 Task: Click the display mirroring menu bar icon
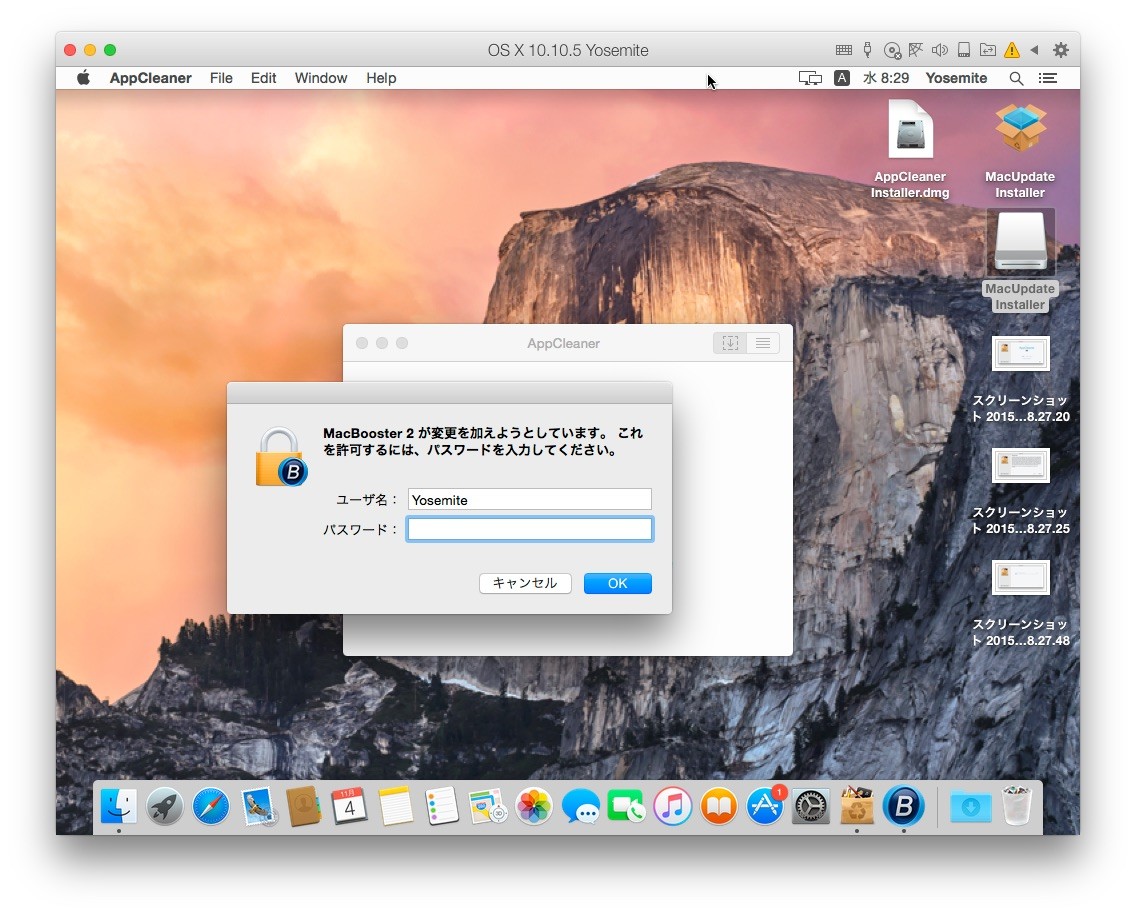click(810, 78)
